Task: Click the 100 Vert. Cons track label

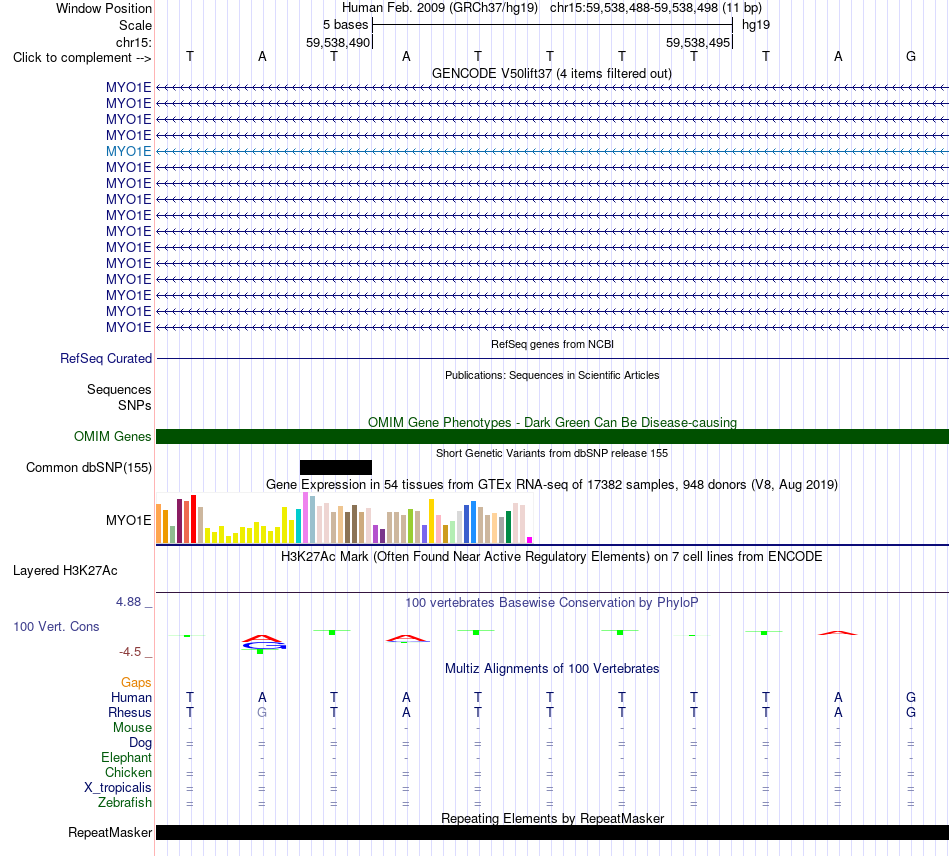Action: [x=56, y=626]
